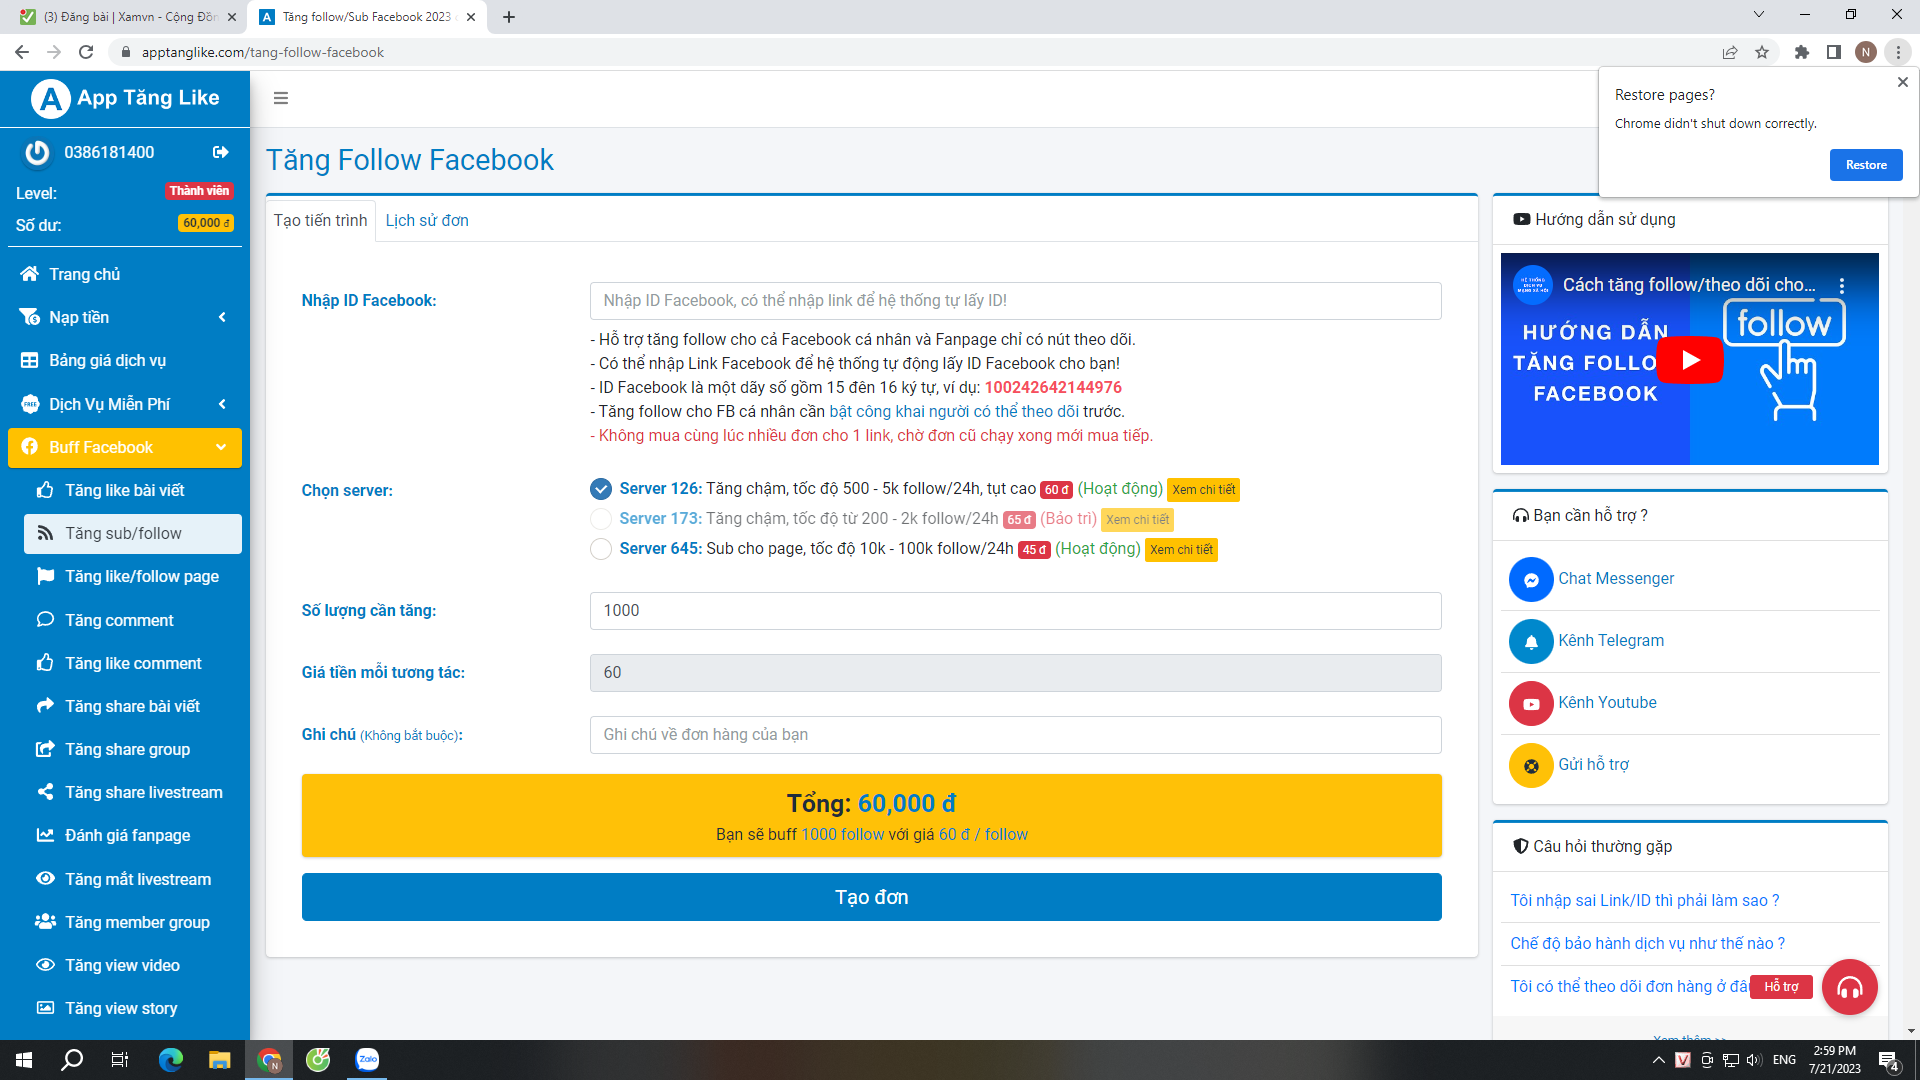Viewport: 1920px width, 1080px height.
Task: Open the Kênh Telegram bell icon
Action: (x=1530, y=641)
